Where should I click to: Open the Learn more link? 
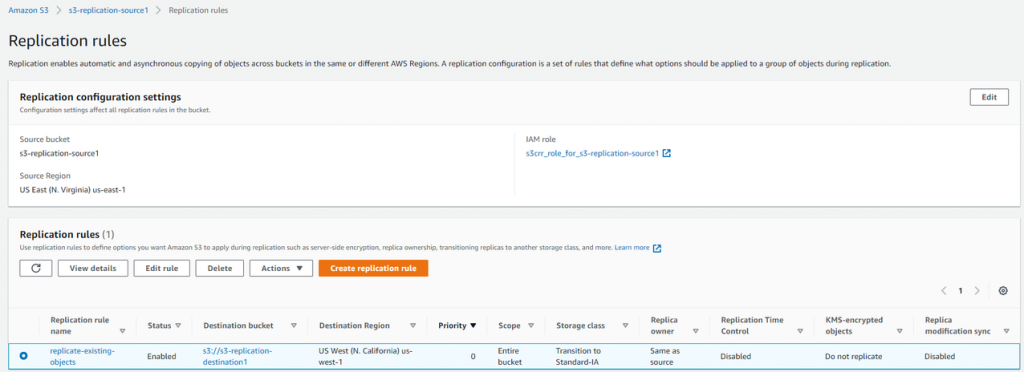(632, 248)
